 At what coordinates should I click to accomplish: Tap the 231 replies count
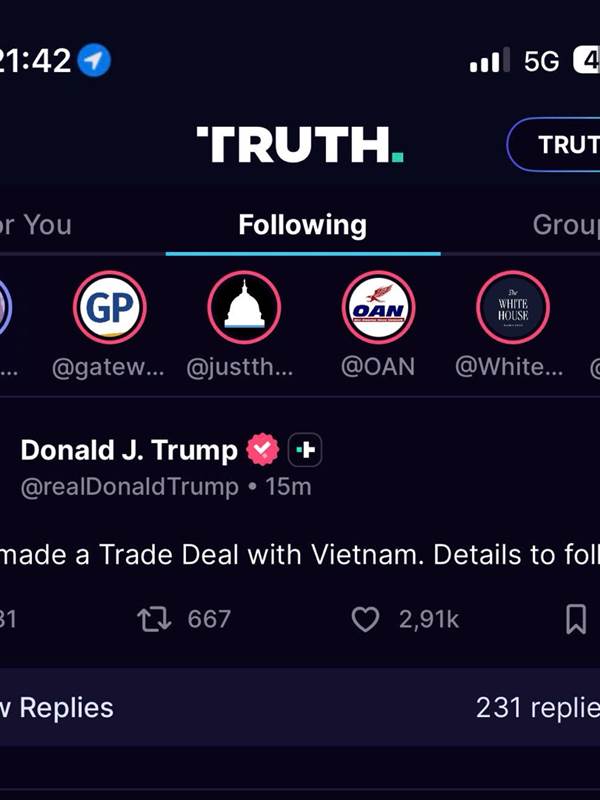click(x=538, y=708)
